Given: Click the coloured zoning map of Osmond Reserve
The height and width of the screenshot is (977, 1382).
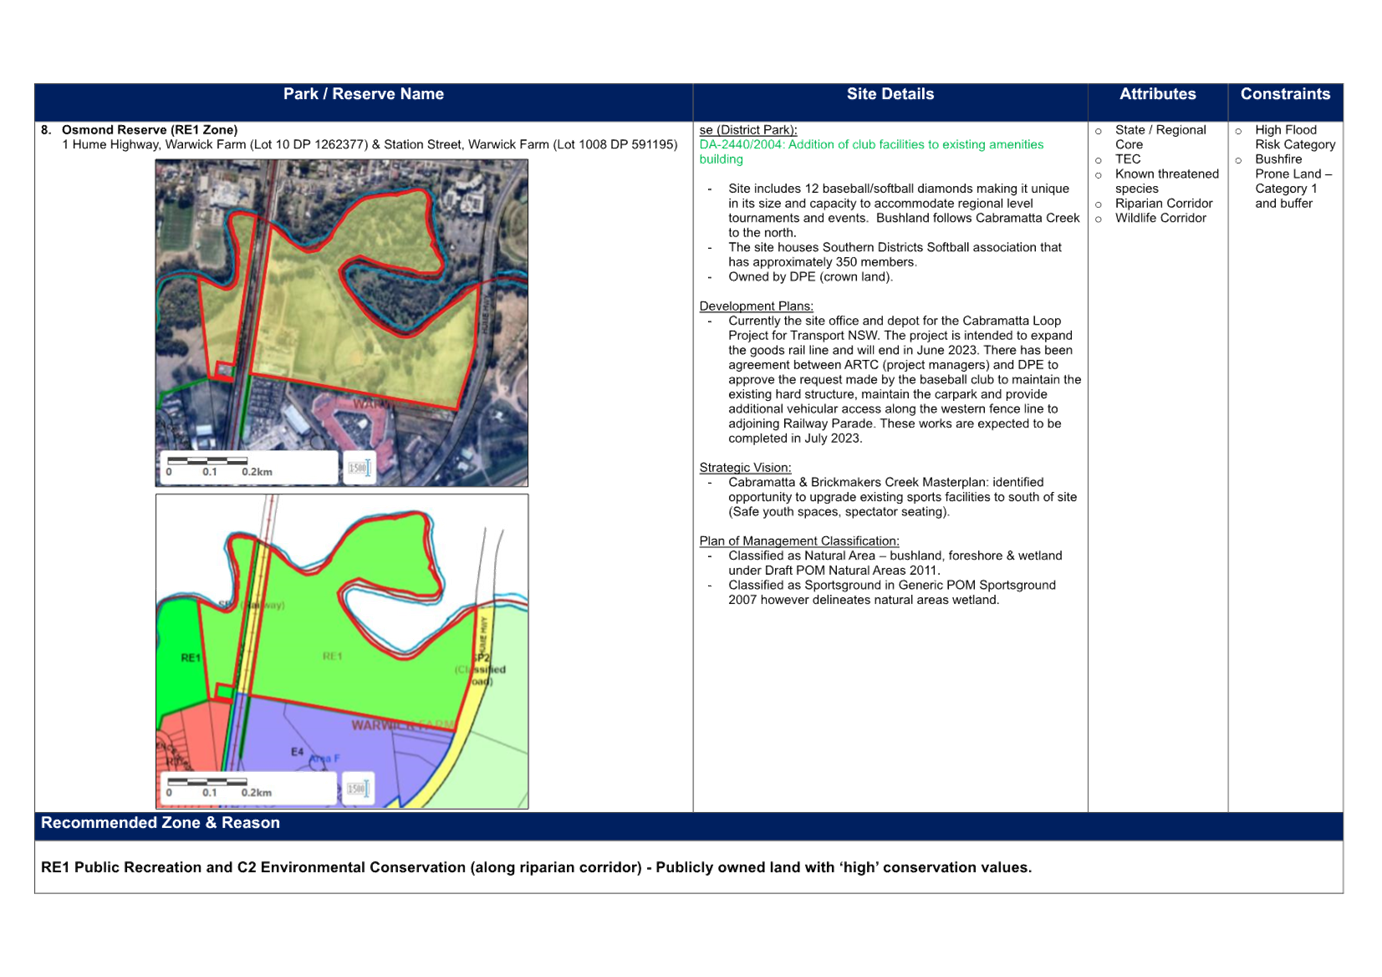Looking at the screenshot, I should [342, 651].
